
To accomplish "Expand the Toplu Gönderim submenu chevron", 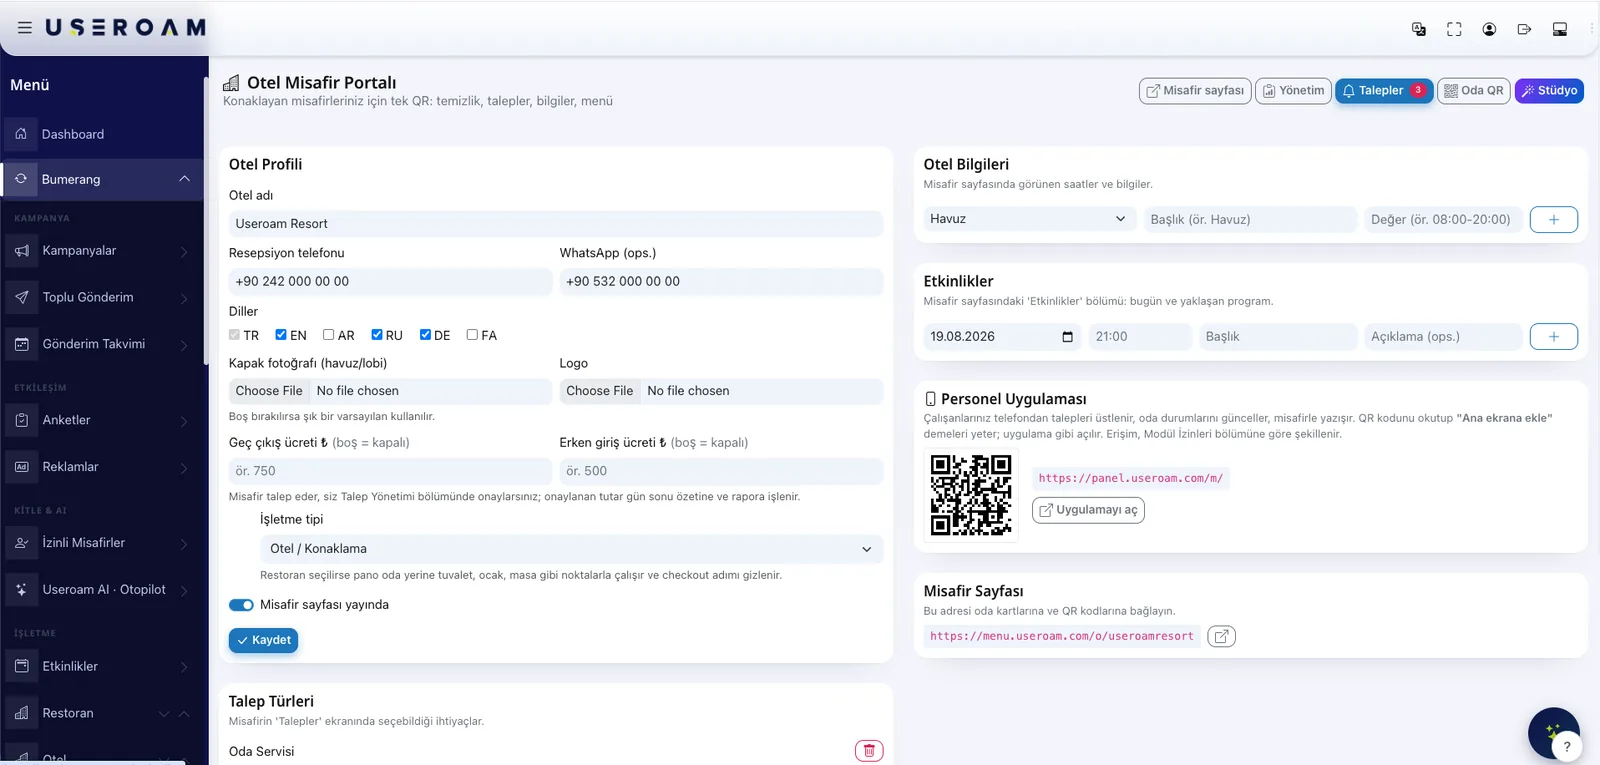I will point(184,298).
